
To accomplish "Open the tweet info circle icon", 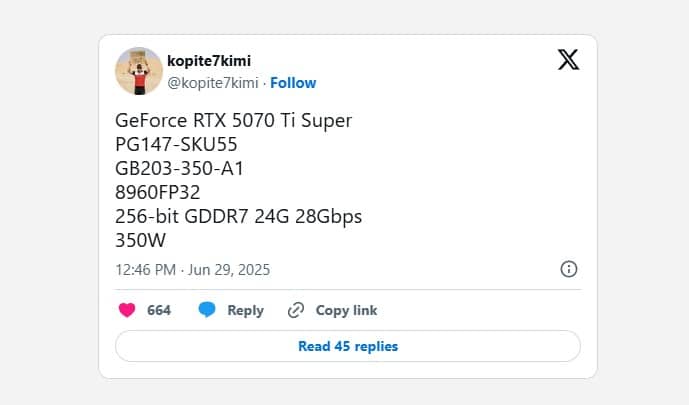I will (x=568, y=269).
